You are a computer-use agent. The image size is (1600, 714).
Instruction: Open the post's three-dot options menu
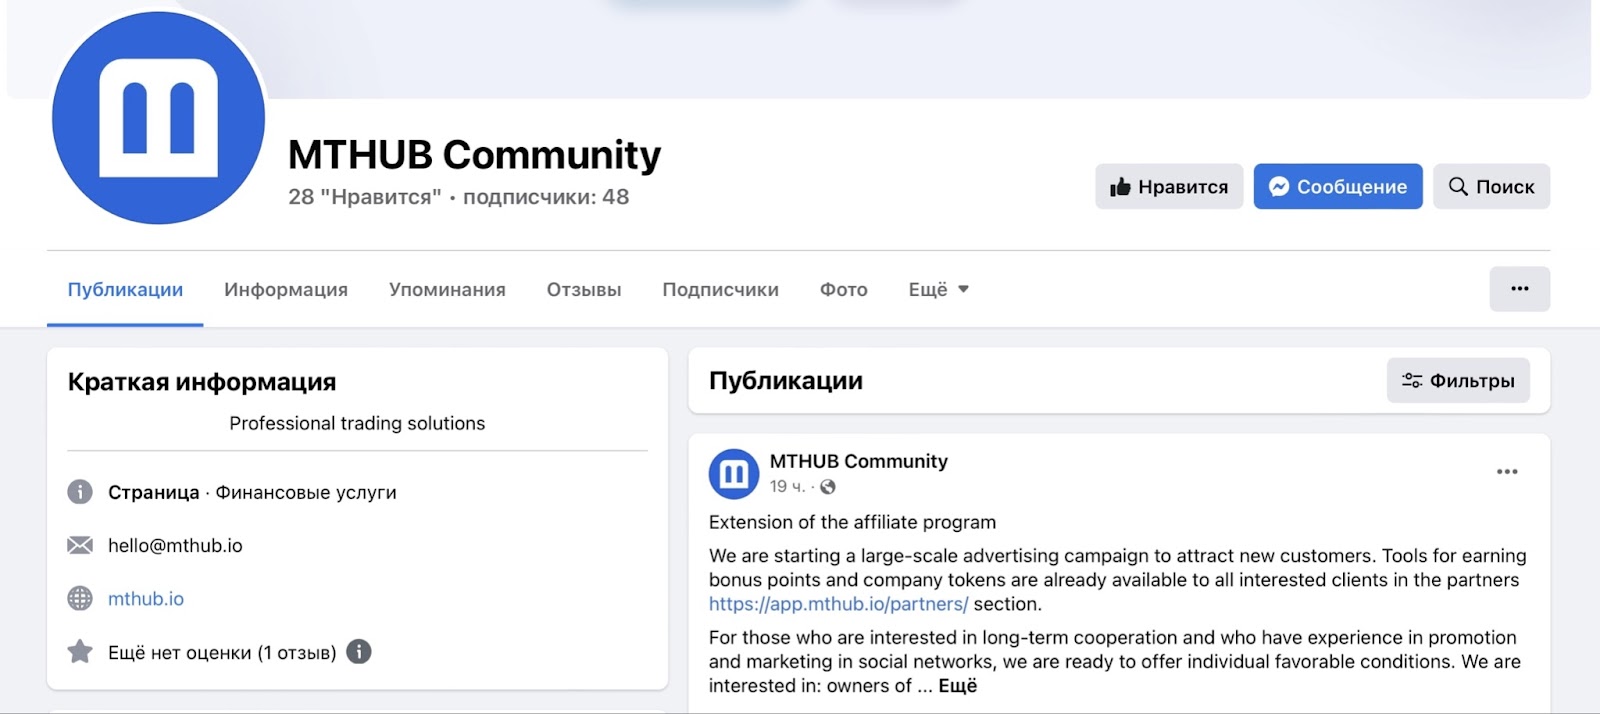pyautogui.click(x=1507, y=472)
